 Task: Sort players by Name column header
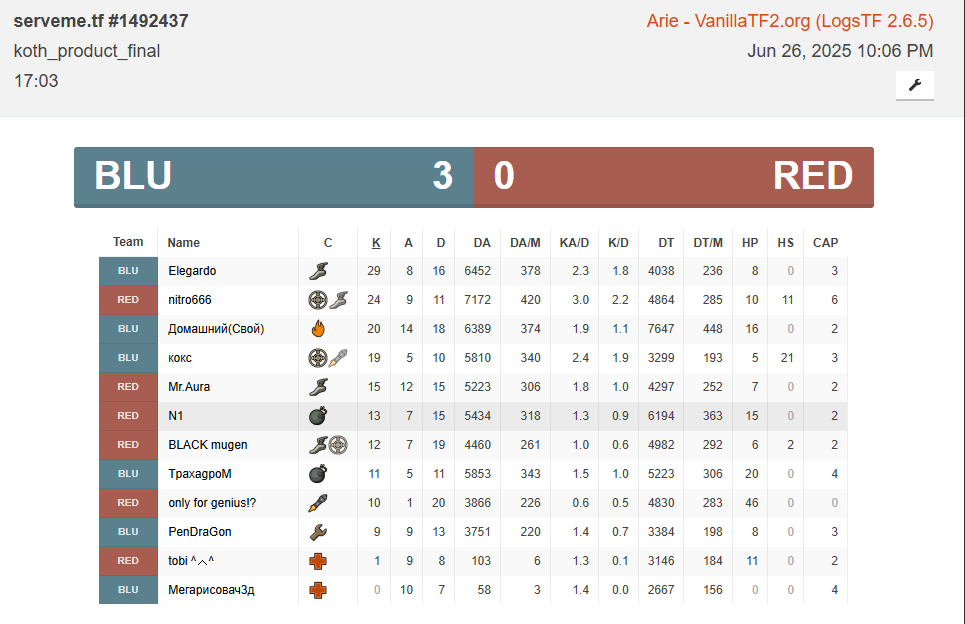pyautogui.click(x=183, y=242)
